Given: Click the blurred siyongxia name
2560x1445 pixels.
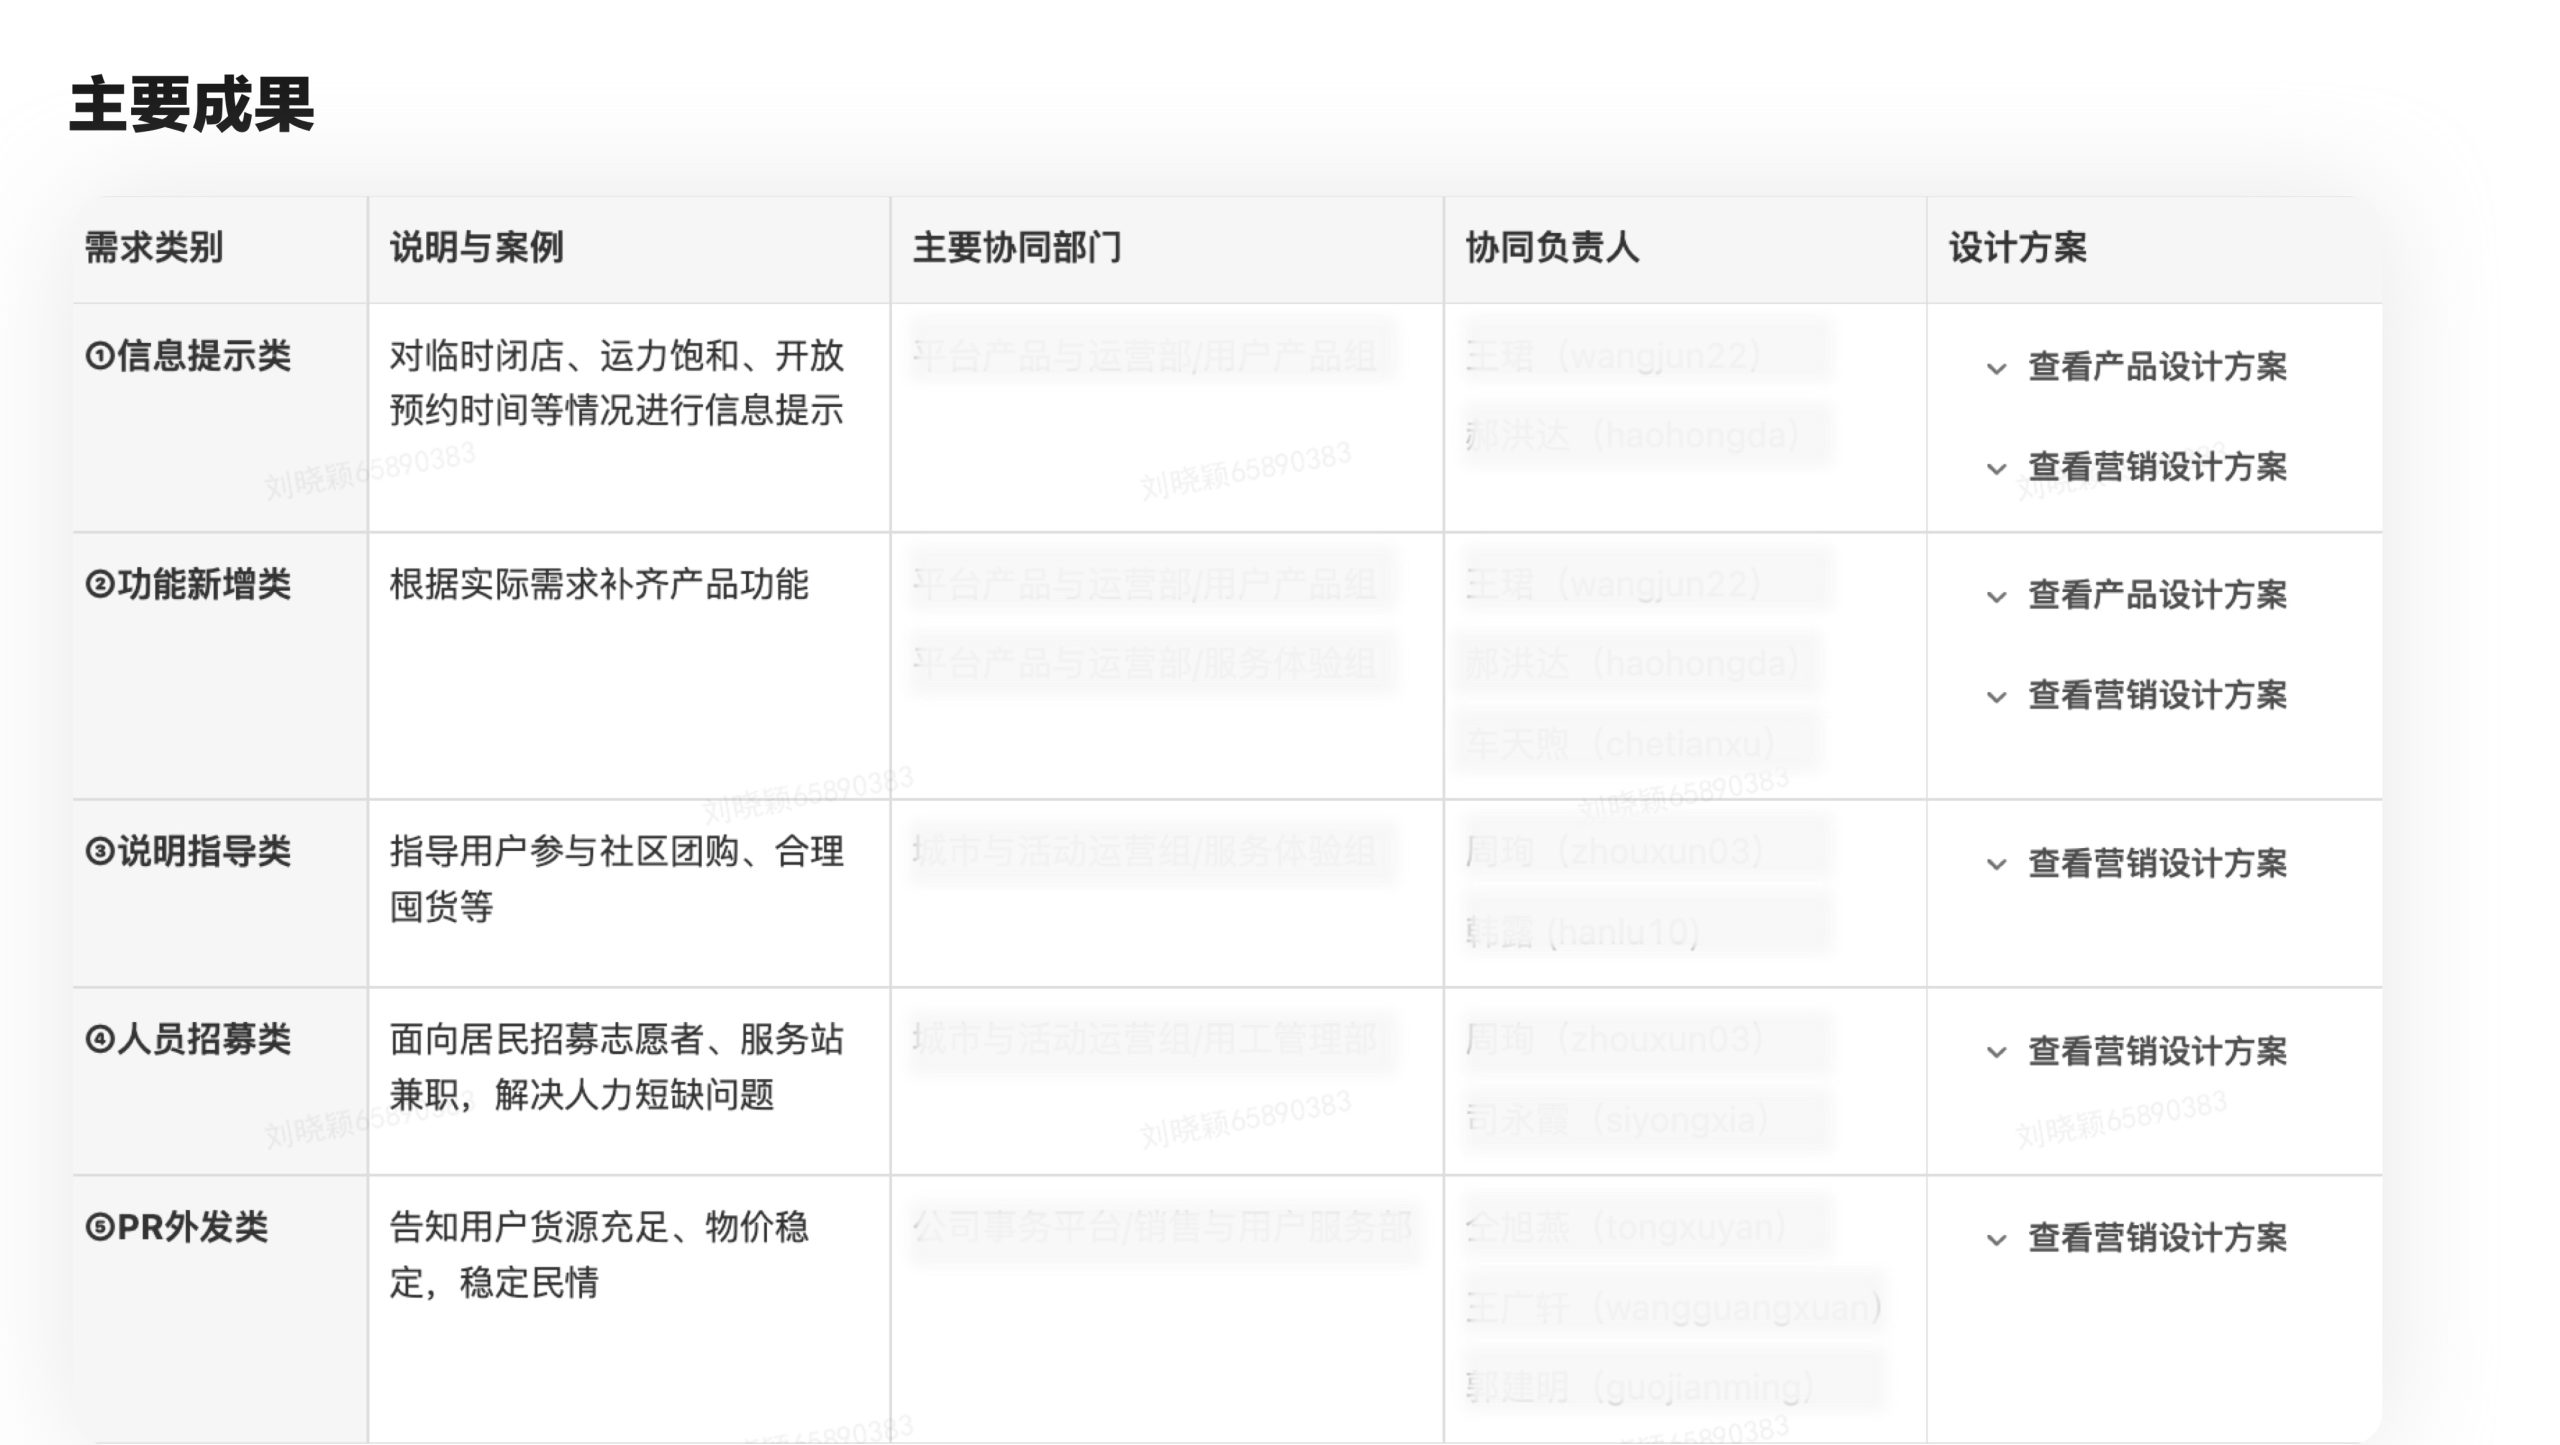Looking at the screenshot, I should tap(1618, 1119).
